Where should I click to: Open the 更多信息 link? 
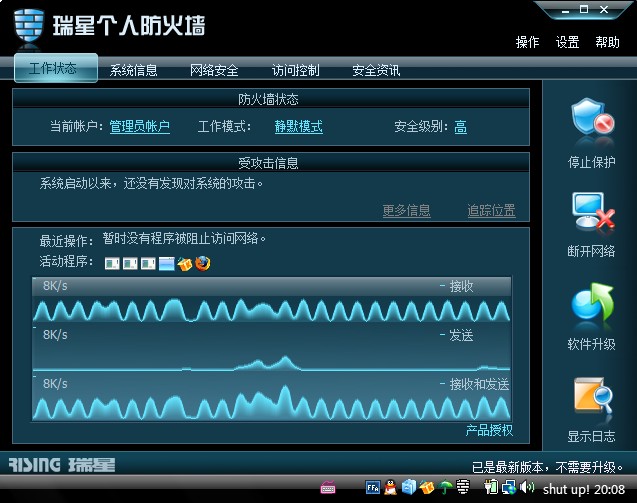407,210
